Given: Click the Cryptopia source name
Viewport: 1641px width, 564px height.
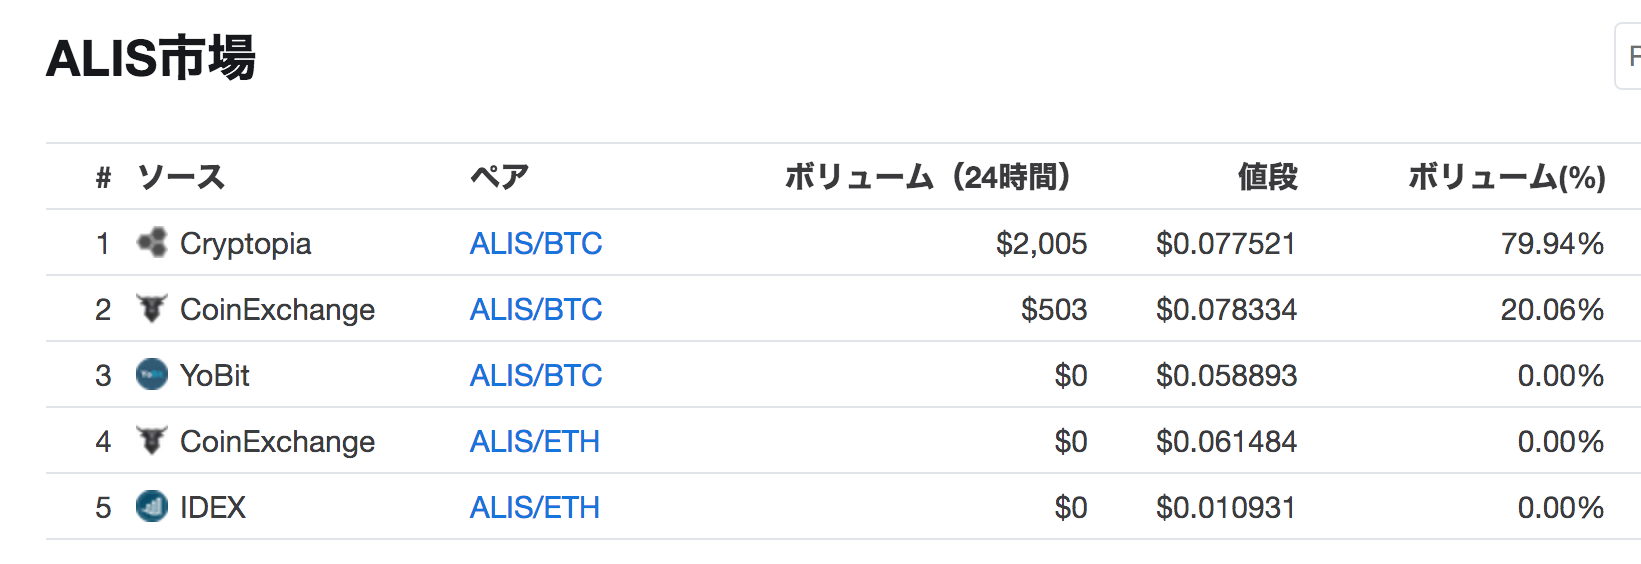Looking at the screenshot, I should (245, 243).
